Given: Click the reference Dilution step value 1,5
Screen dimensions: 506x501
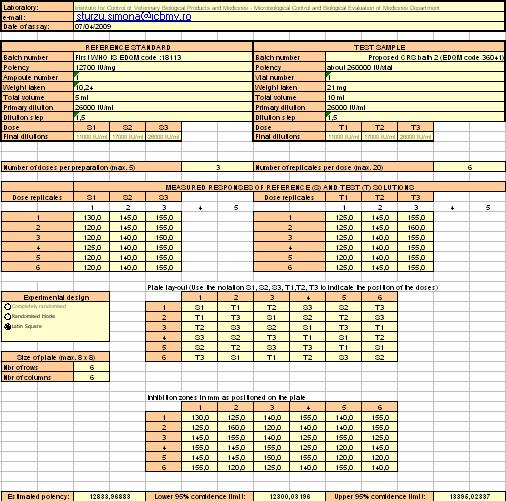Looking at the screenshot, I should (x=163, y=117).
